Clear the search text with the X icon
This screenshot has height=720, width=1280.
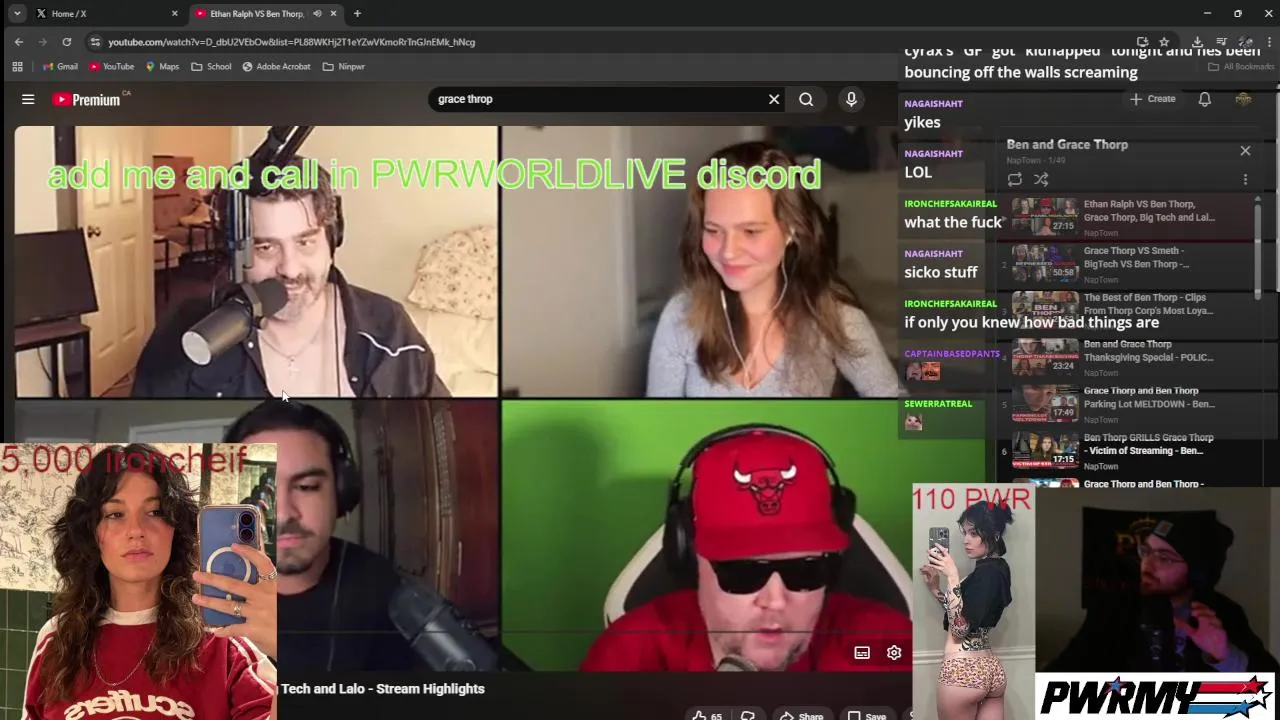[x=773, y=99]
